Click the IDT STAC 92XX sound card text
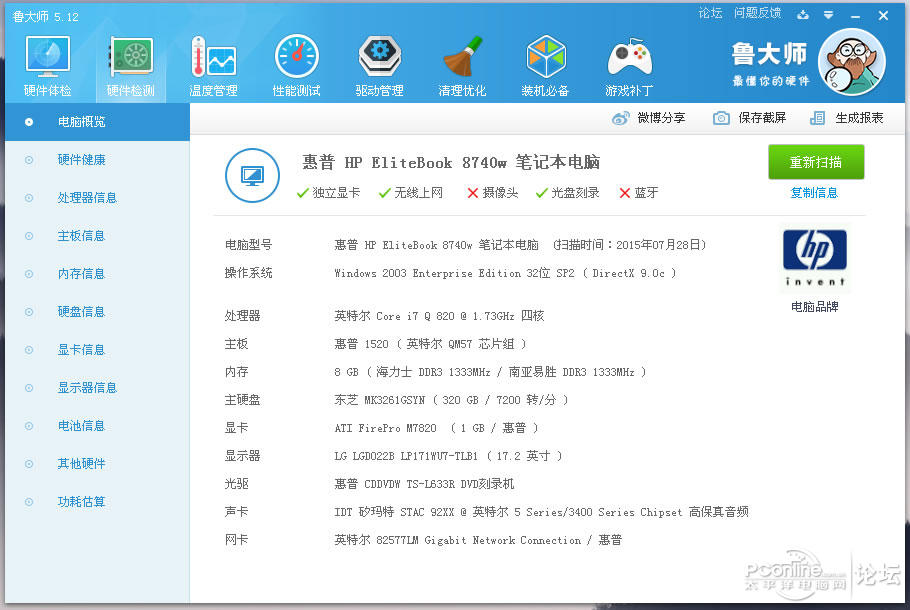Screen dimensions: 910x610 click(541, 512)
